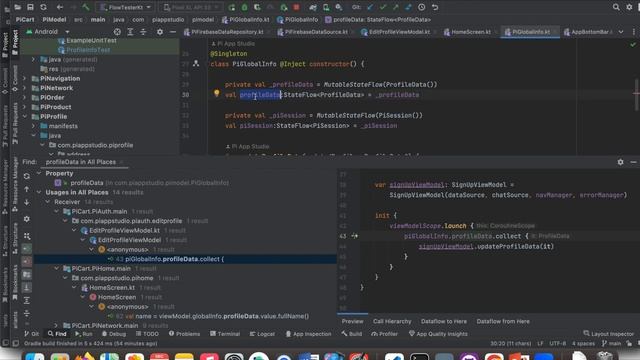Click PiGlobalInfo class breadcrumb
The width and height of the screenshot is (640, 360).
click(x=298, y=20)
